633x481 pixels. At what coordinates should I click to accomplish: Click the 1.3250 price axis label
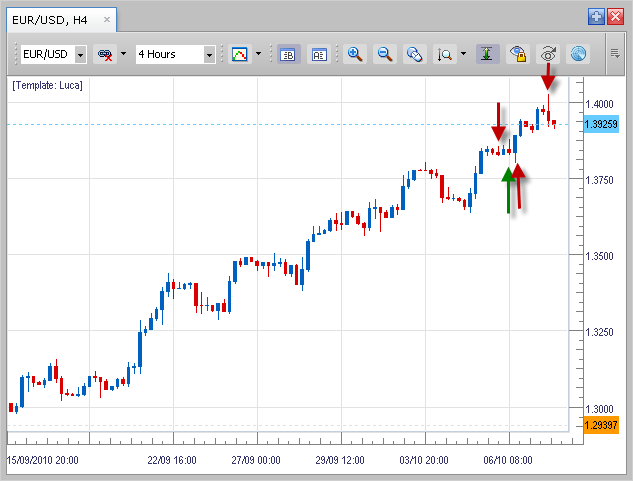coord(599,332)
